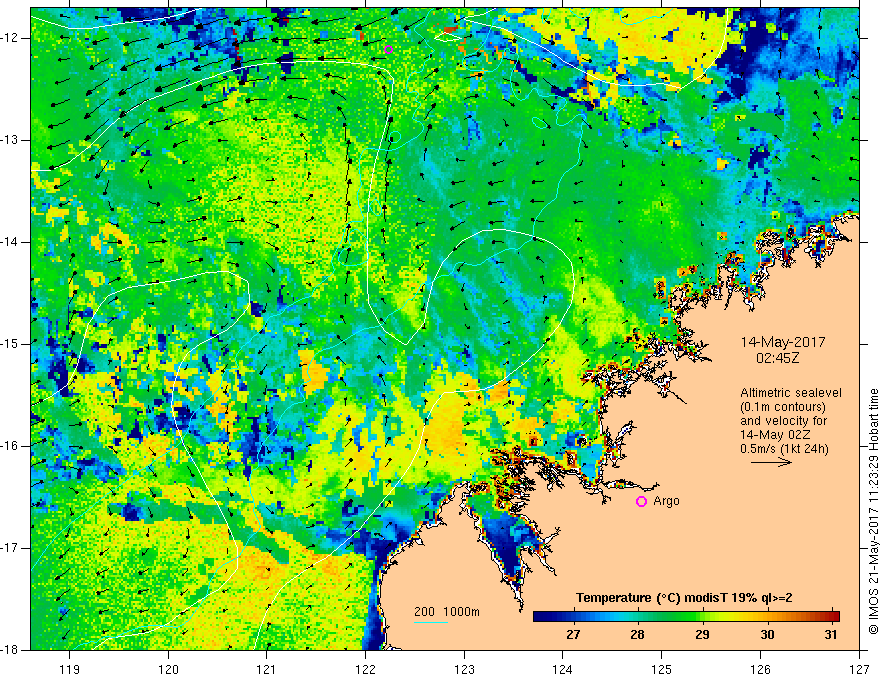Click the '(0.1m contours)' caption line
The image size is (880, 680).
click(x=783, y=407)
